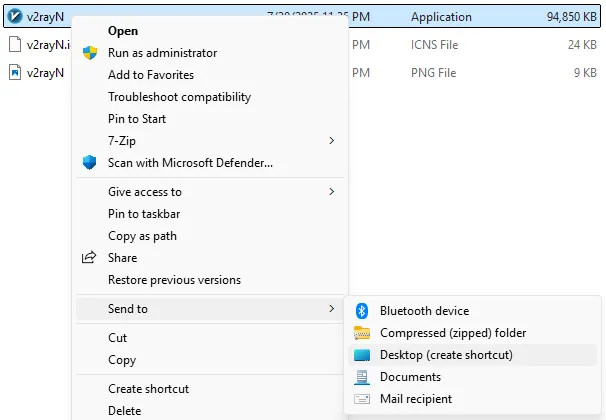Choose Open from the context menu

tap(123, 31)
